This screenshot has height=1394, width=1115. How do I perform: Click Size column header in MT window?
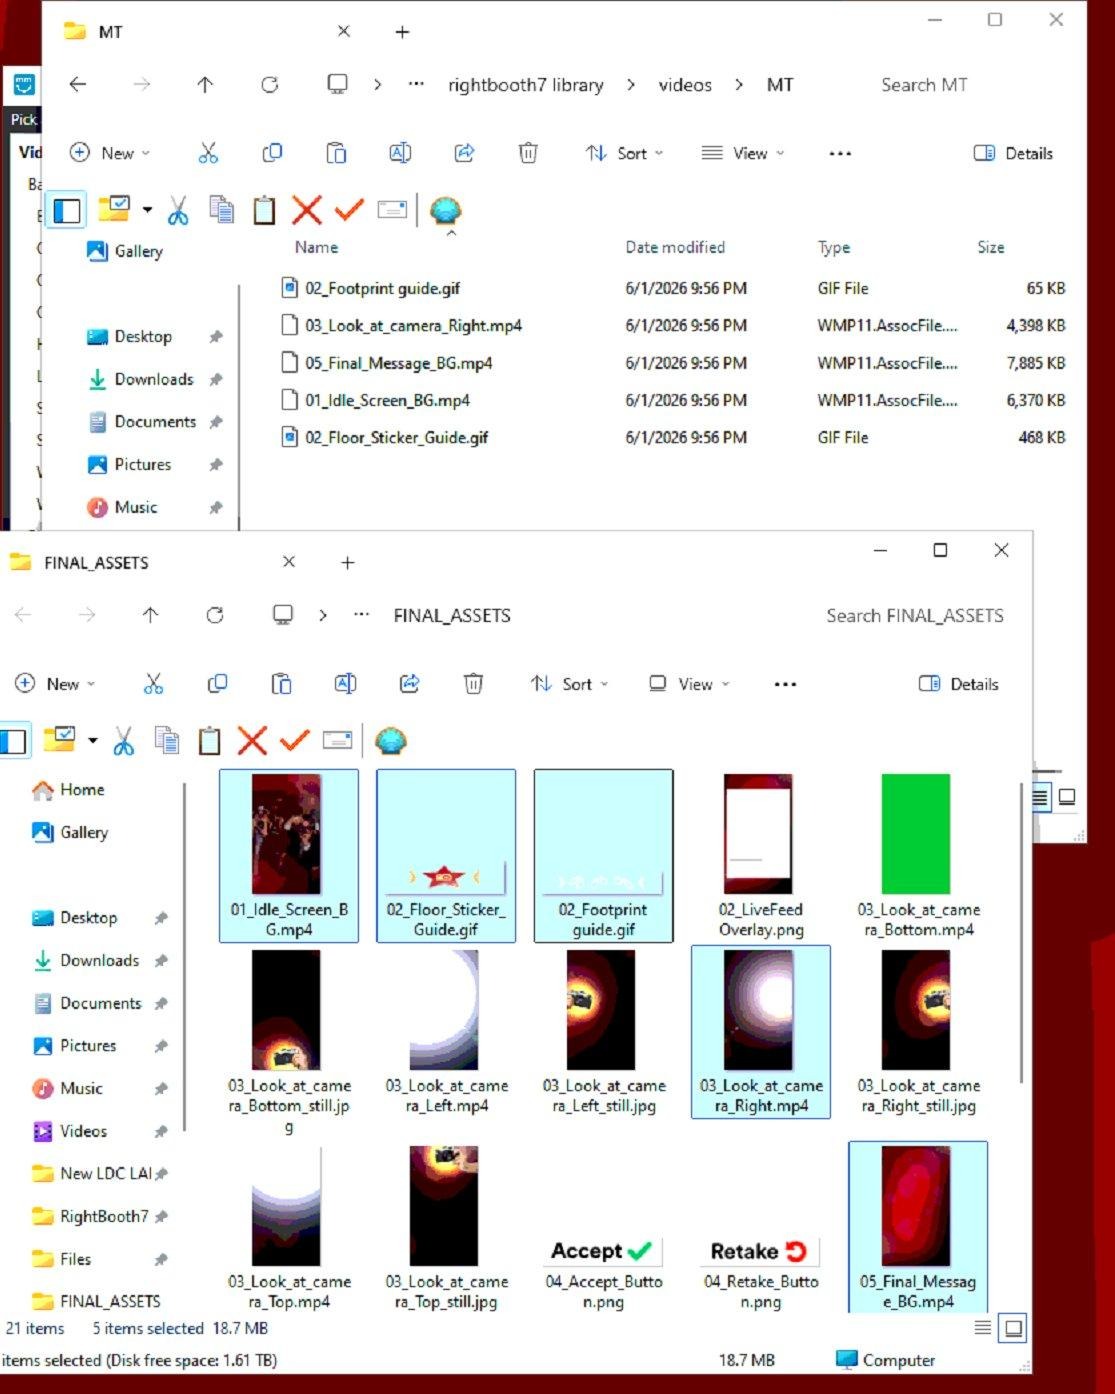pos(991,247)
